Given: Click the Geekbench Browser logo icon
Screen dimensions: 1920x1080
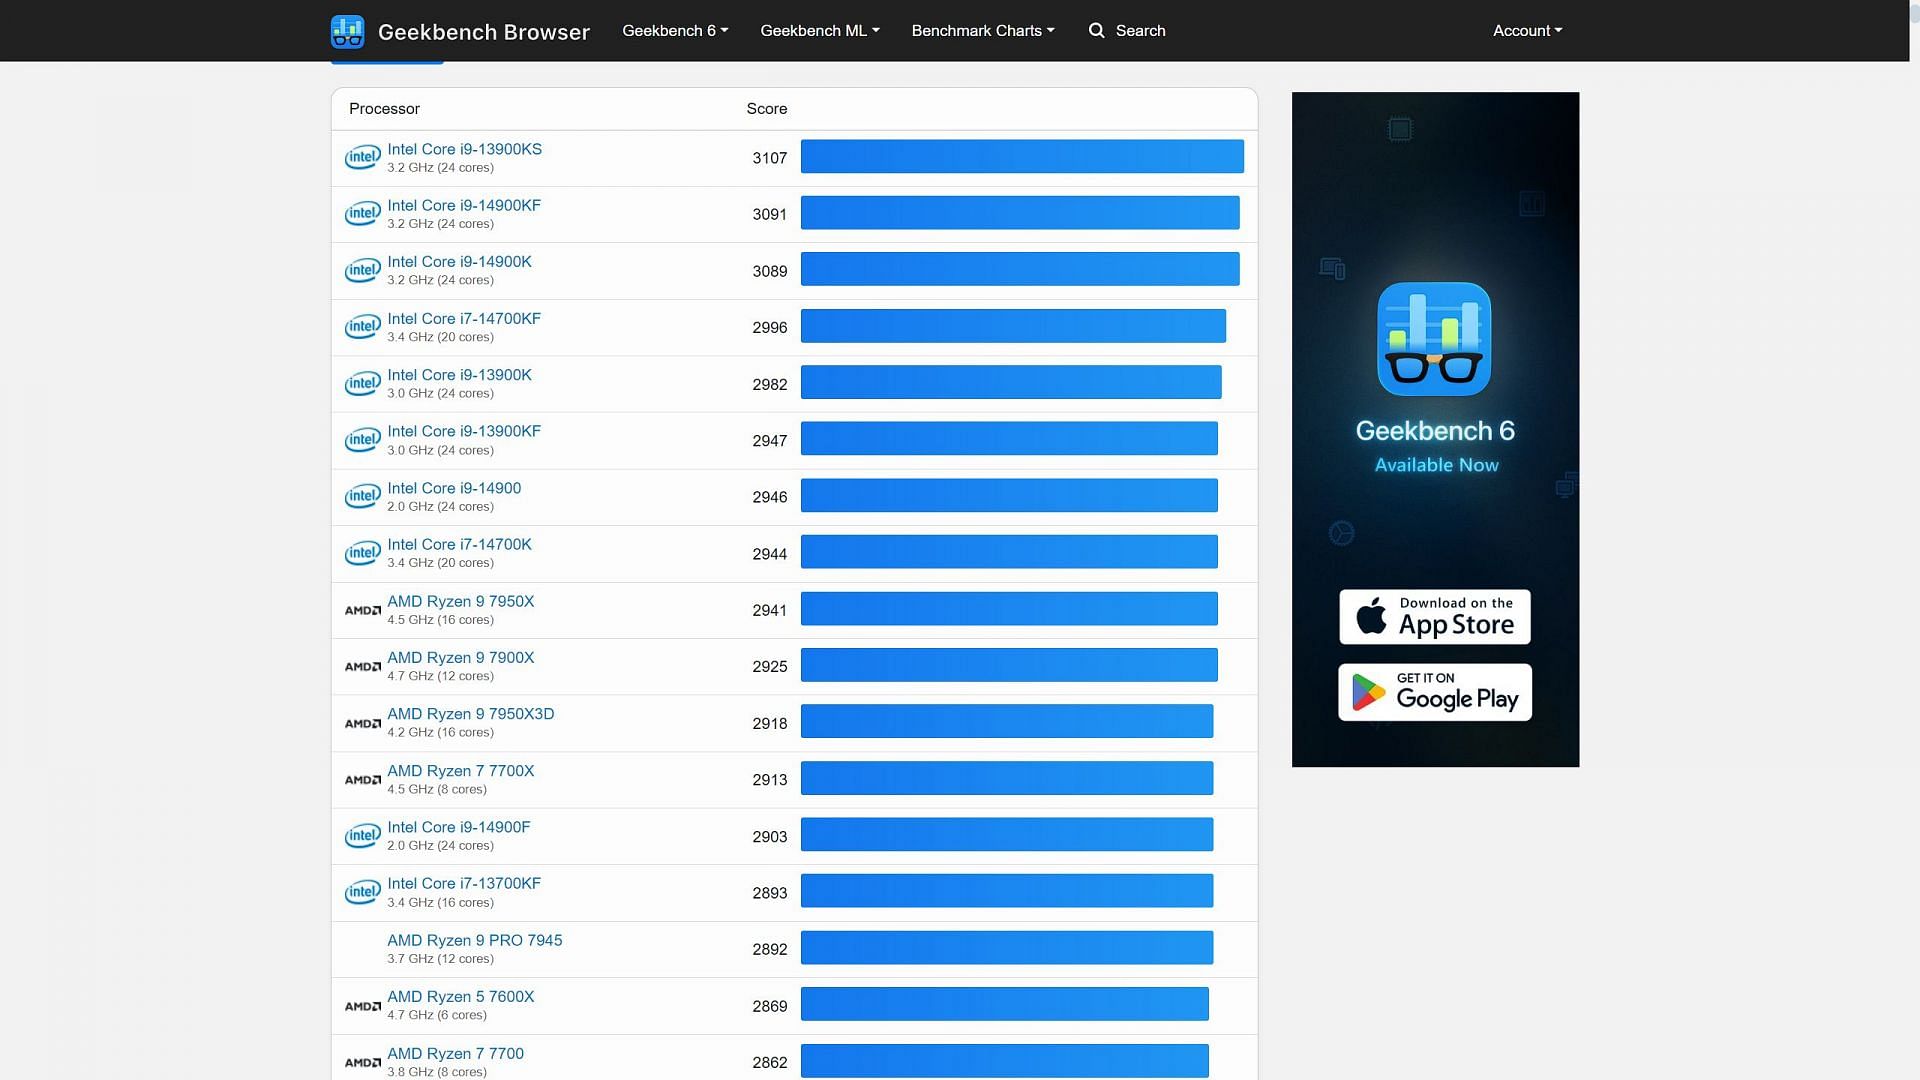Looking at the screenshot, I should 349,30.
